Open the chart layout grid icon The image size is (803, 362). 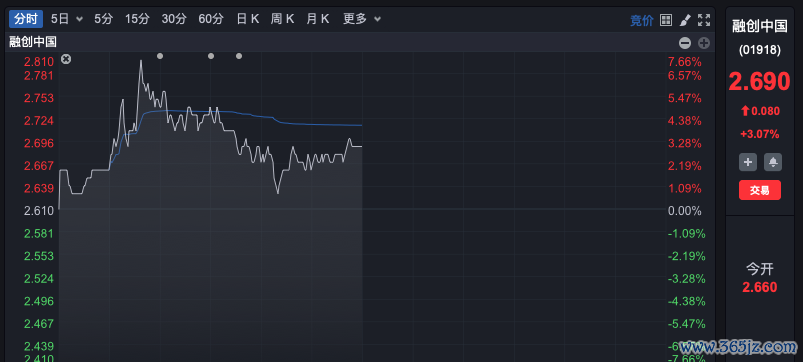[666, 20]
